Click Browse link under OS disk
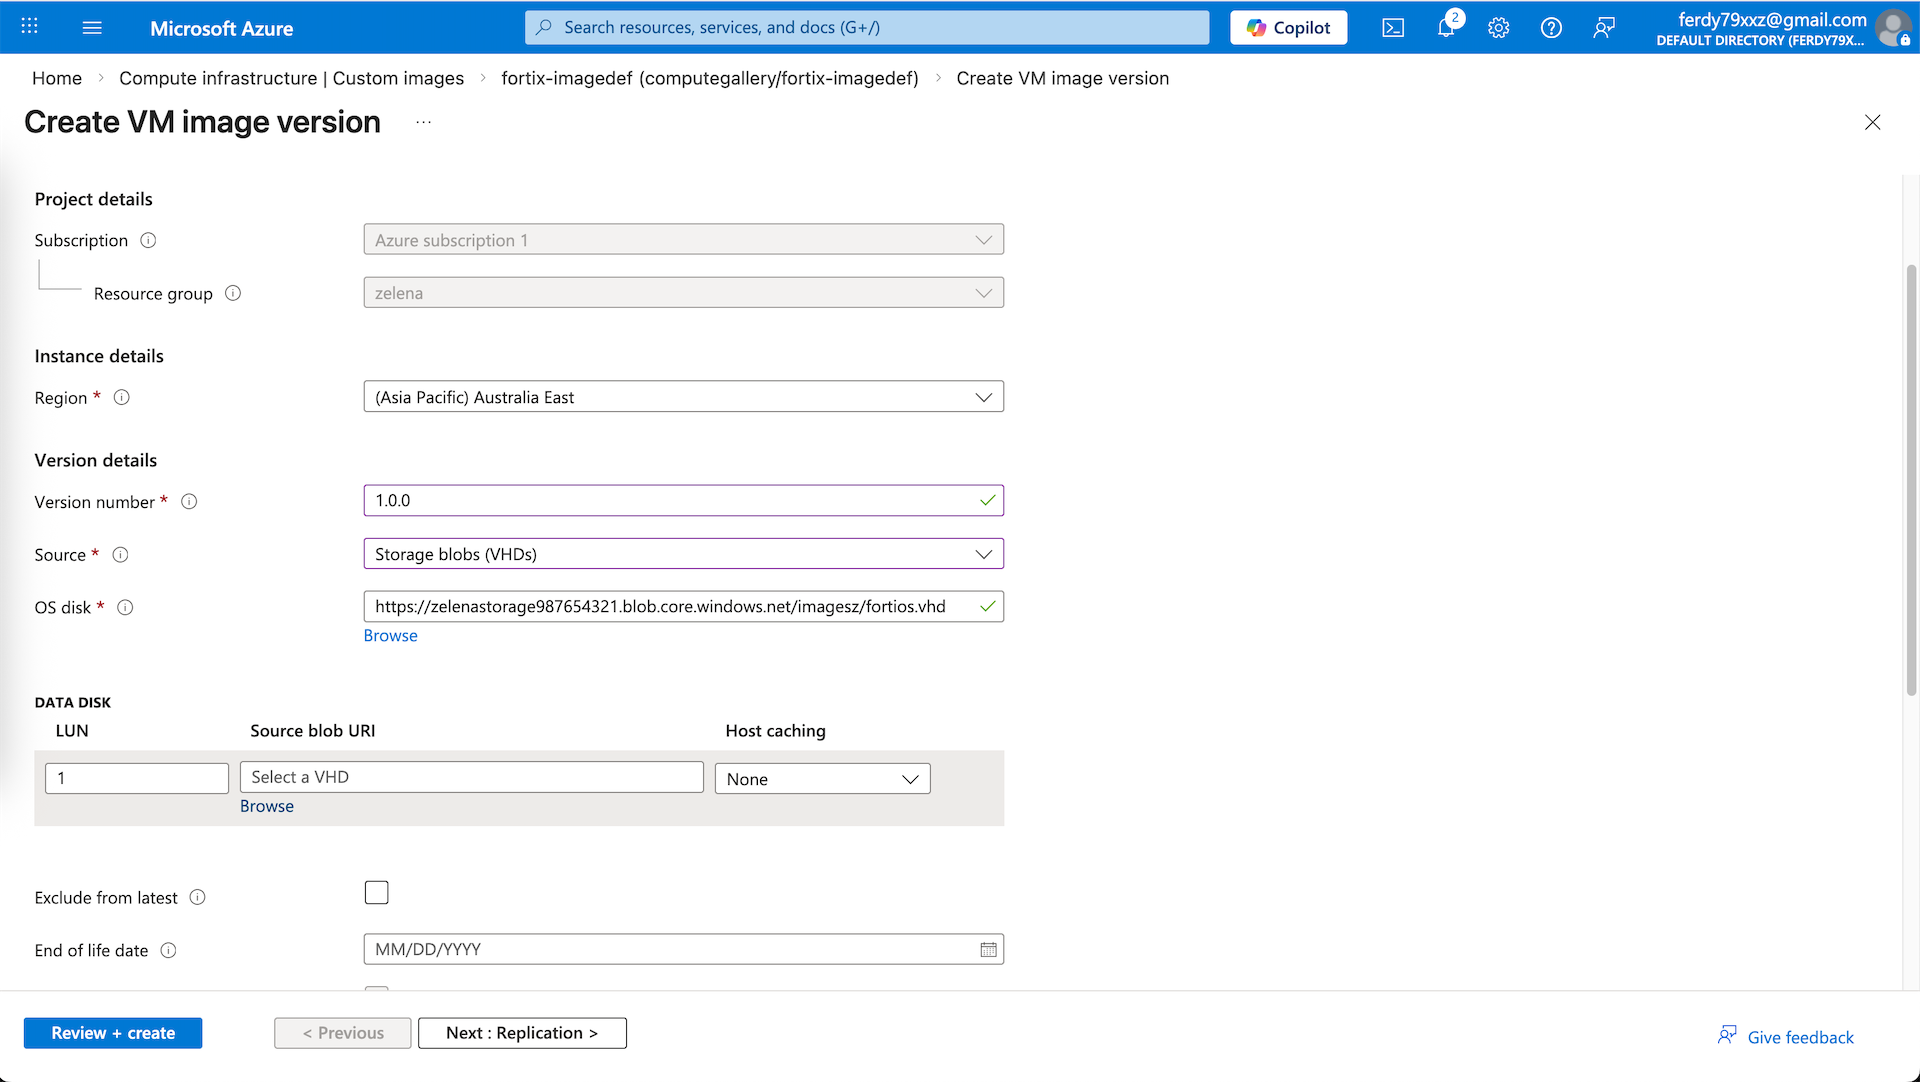The height and width of the screenshot is (1082, 1920). coord(390,636)
